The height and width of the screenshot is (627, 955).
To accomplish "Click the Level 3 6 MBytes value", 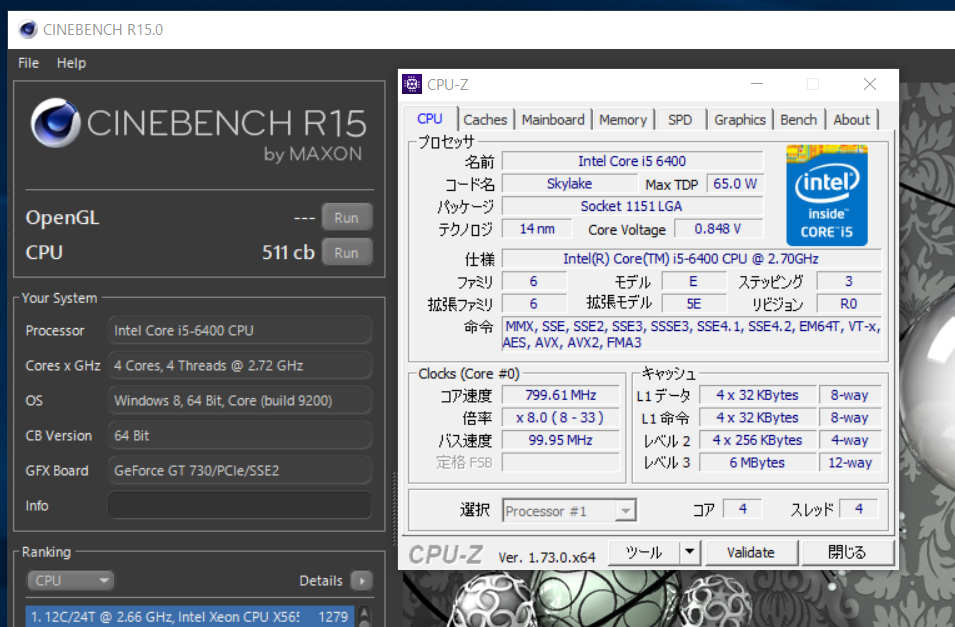I will tap(758, 462).
